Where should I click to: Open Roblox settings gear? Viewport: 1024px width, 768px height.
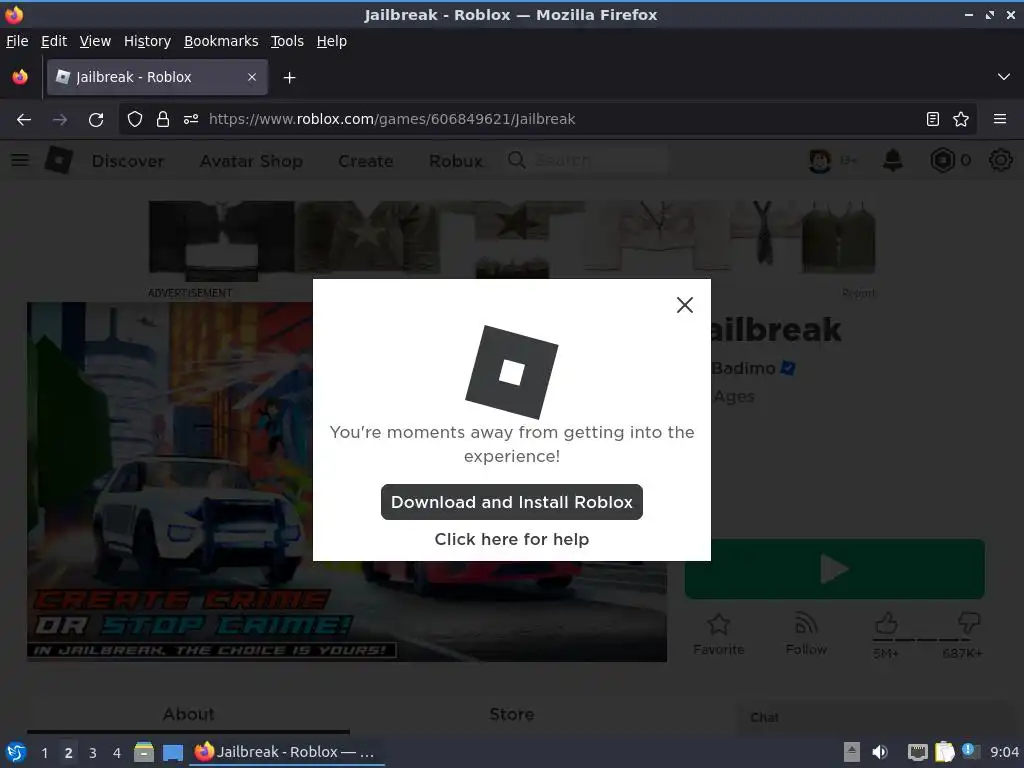click(1000, 160)
